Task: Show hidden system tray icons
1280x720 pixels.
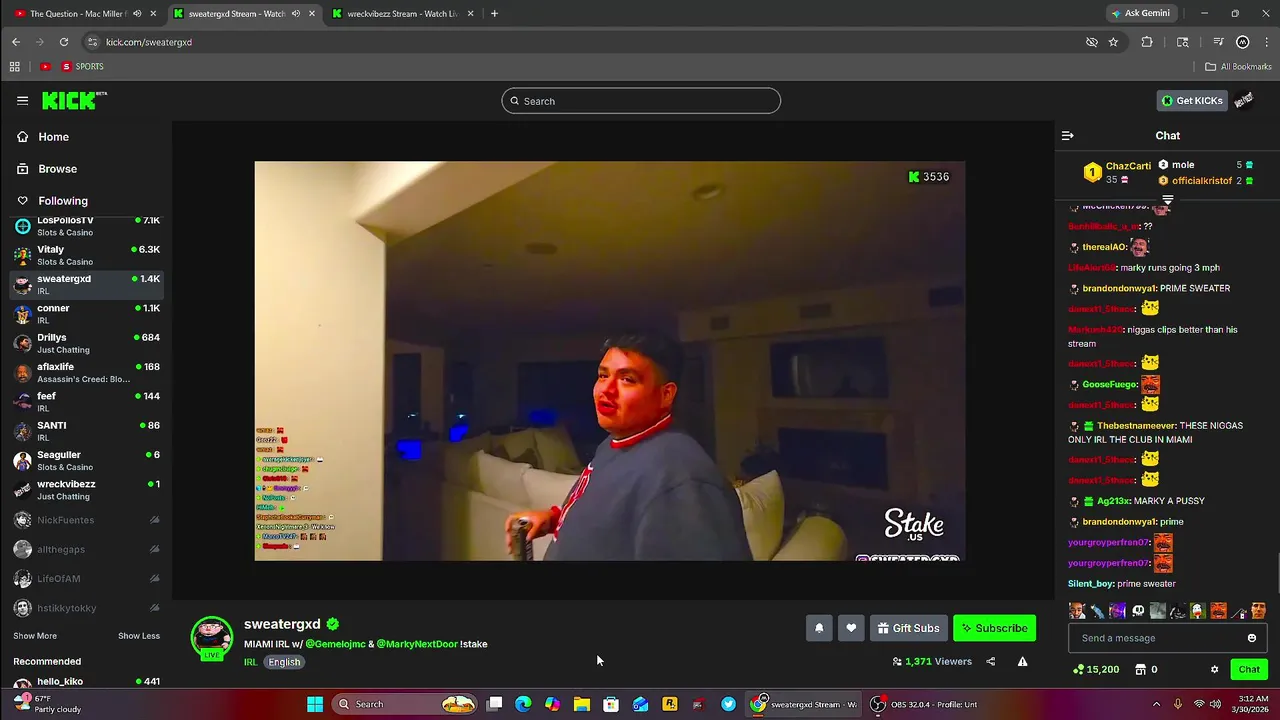Action: (x=1157, y=704)
